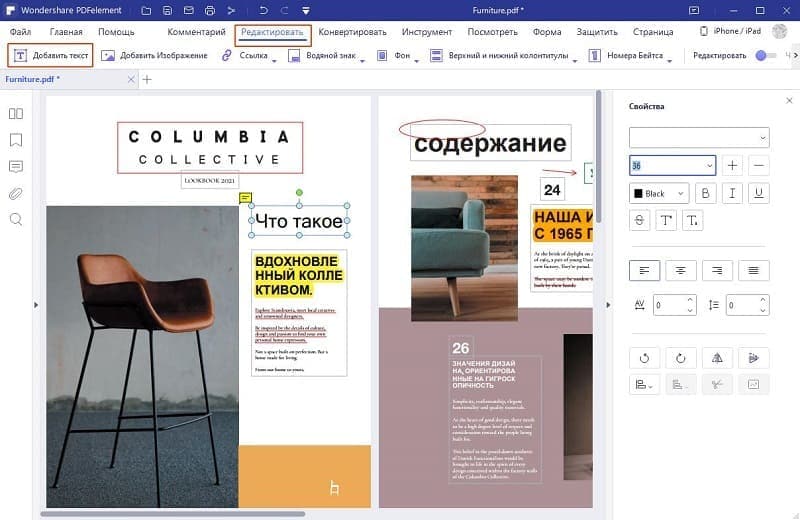Justify text alignment
800x520 pixels.
[x=754, y=270]
